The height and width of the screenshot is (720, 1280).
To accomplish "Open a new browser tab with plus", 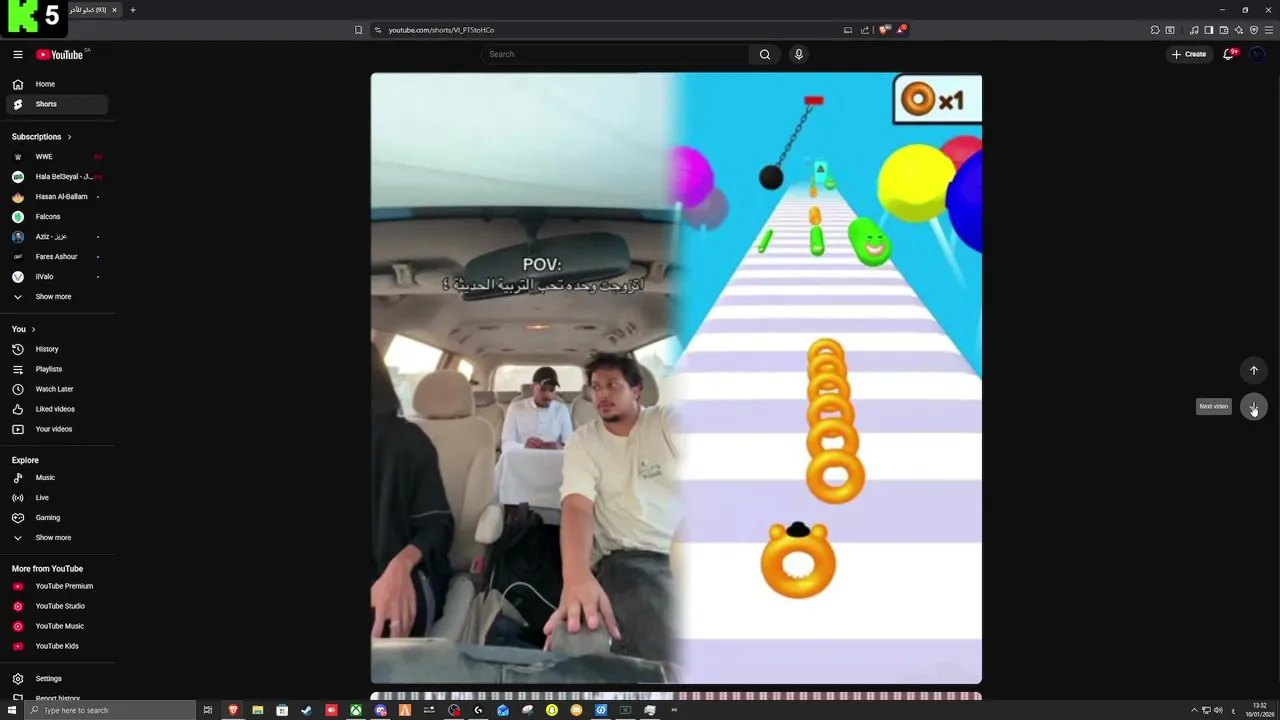I will [x=132, y=10].
